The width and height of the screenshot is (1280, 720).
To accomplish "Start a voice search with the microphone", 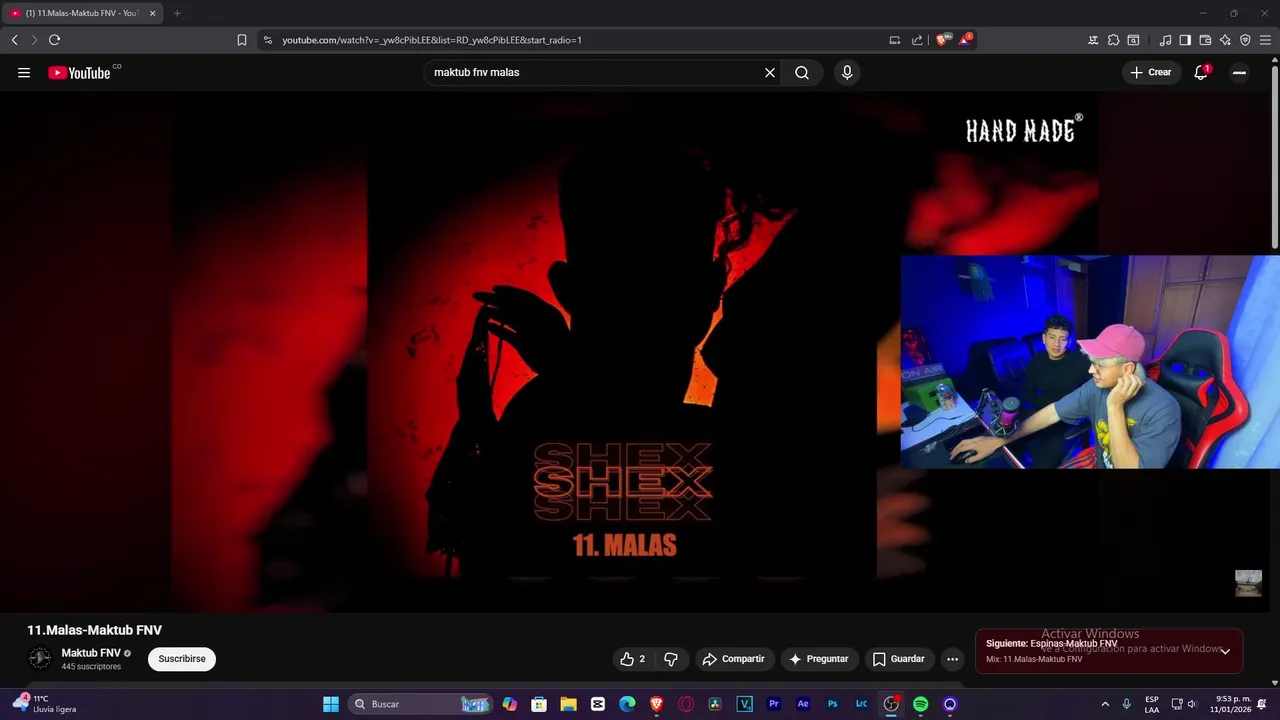I will (847, 72).
